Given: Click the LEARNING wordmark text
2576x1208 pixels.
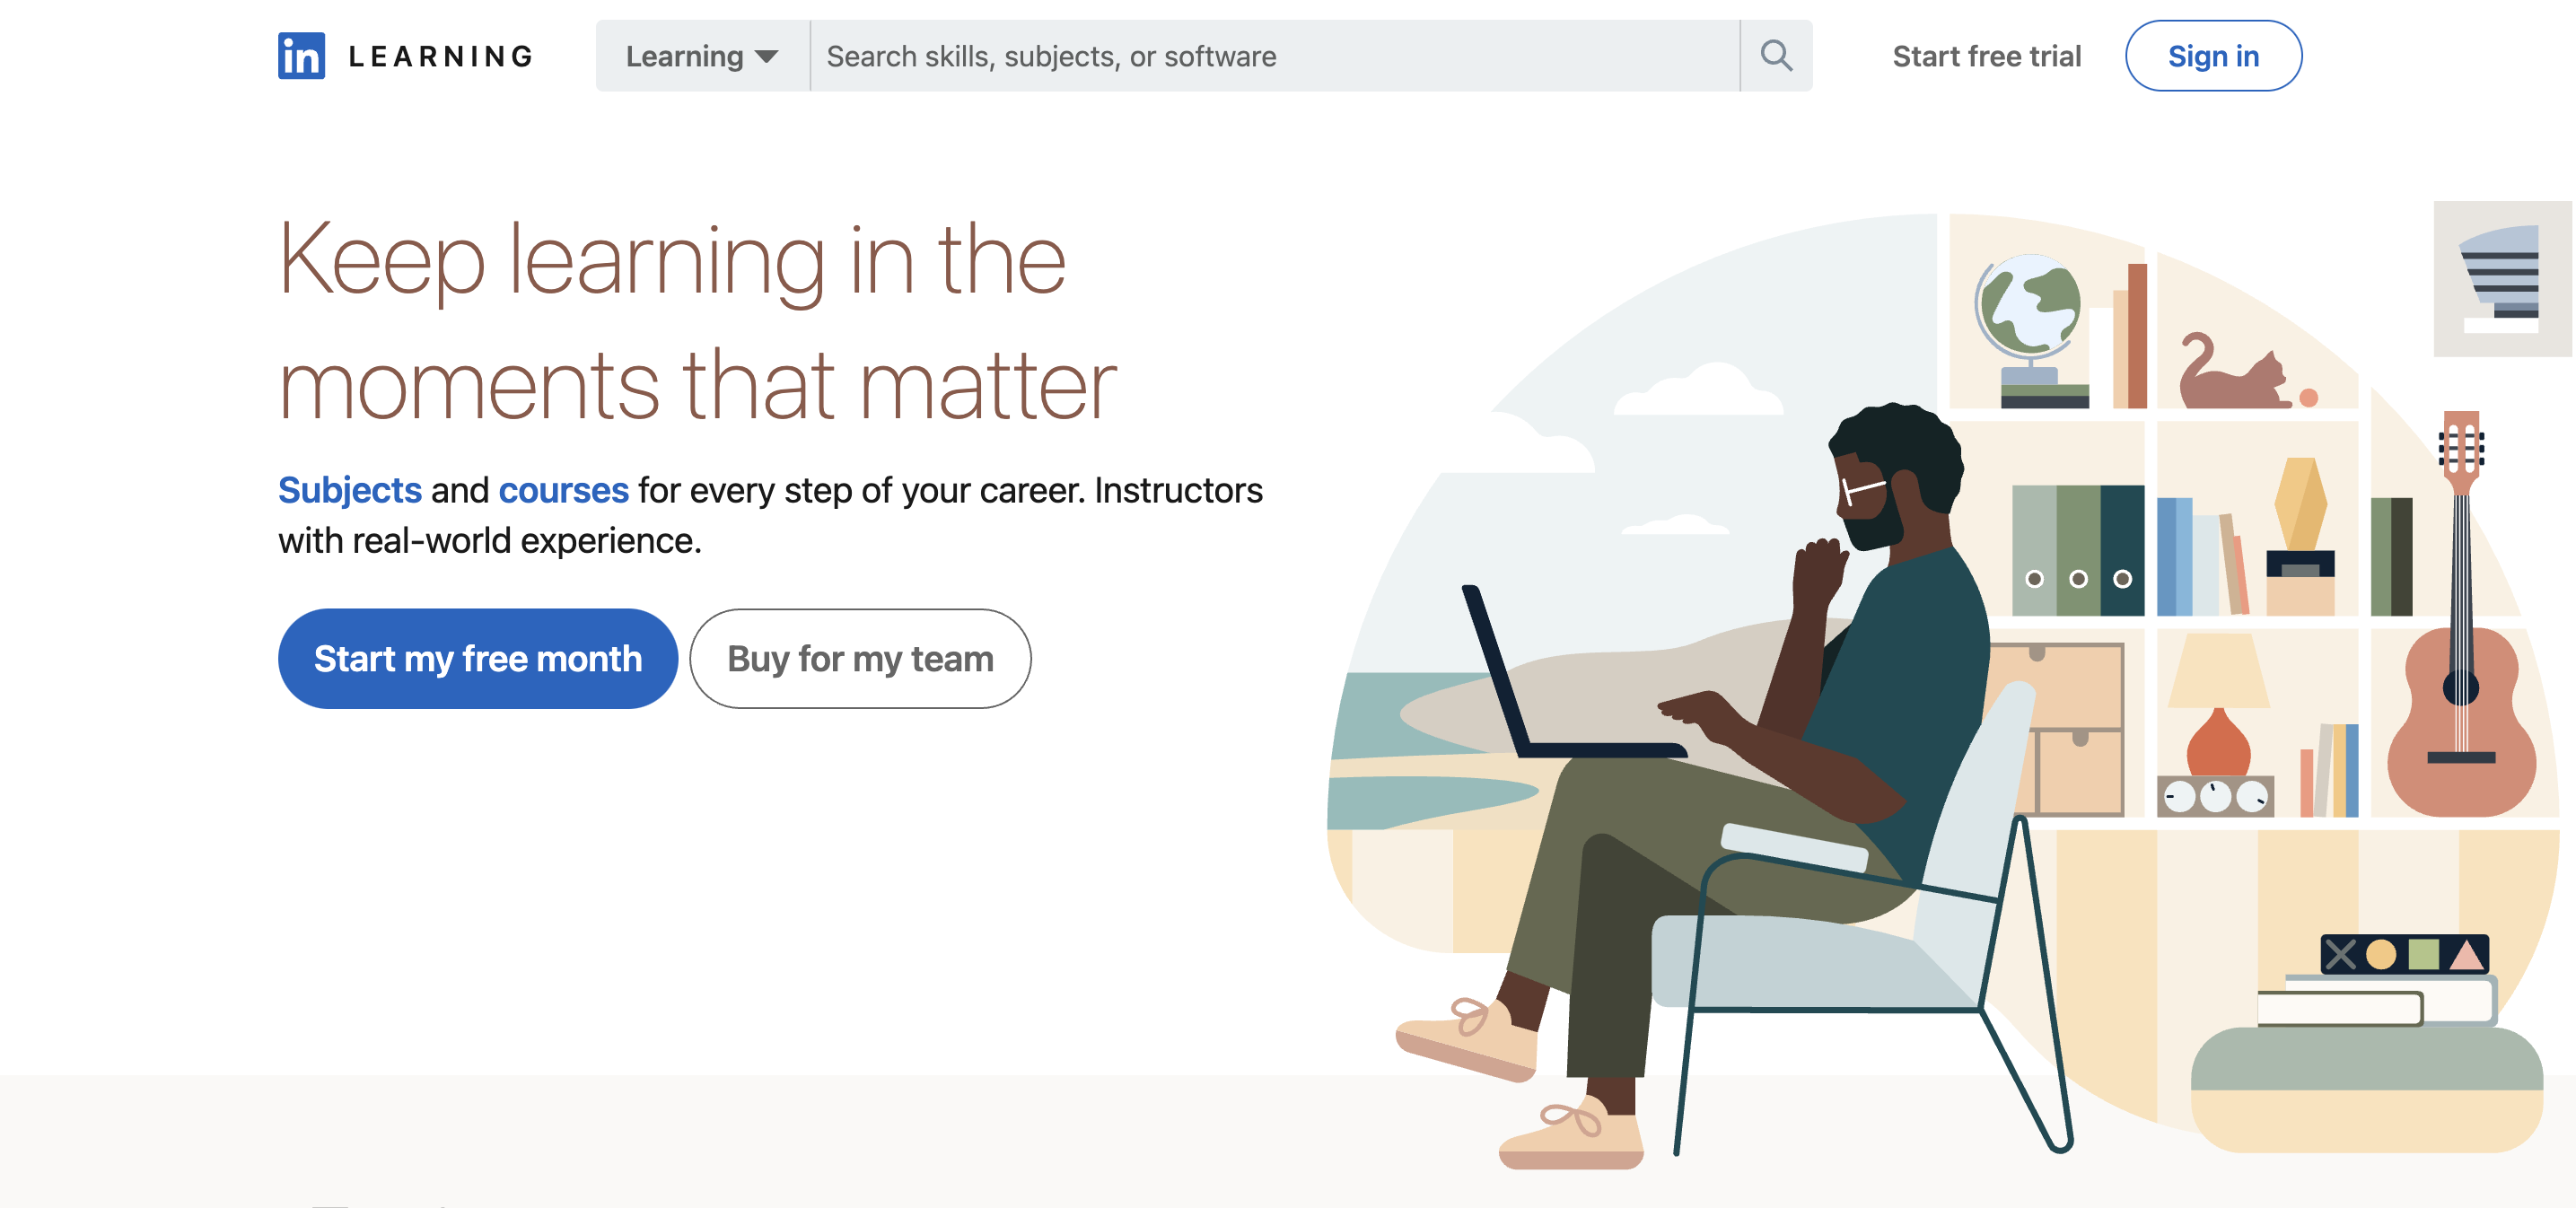Looking at the screenshot, I should click(x=441, y=56).
